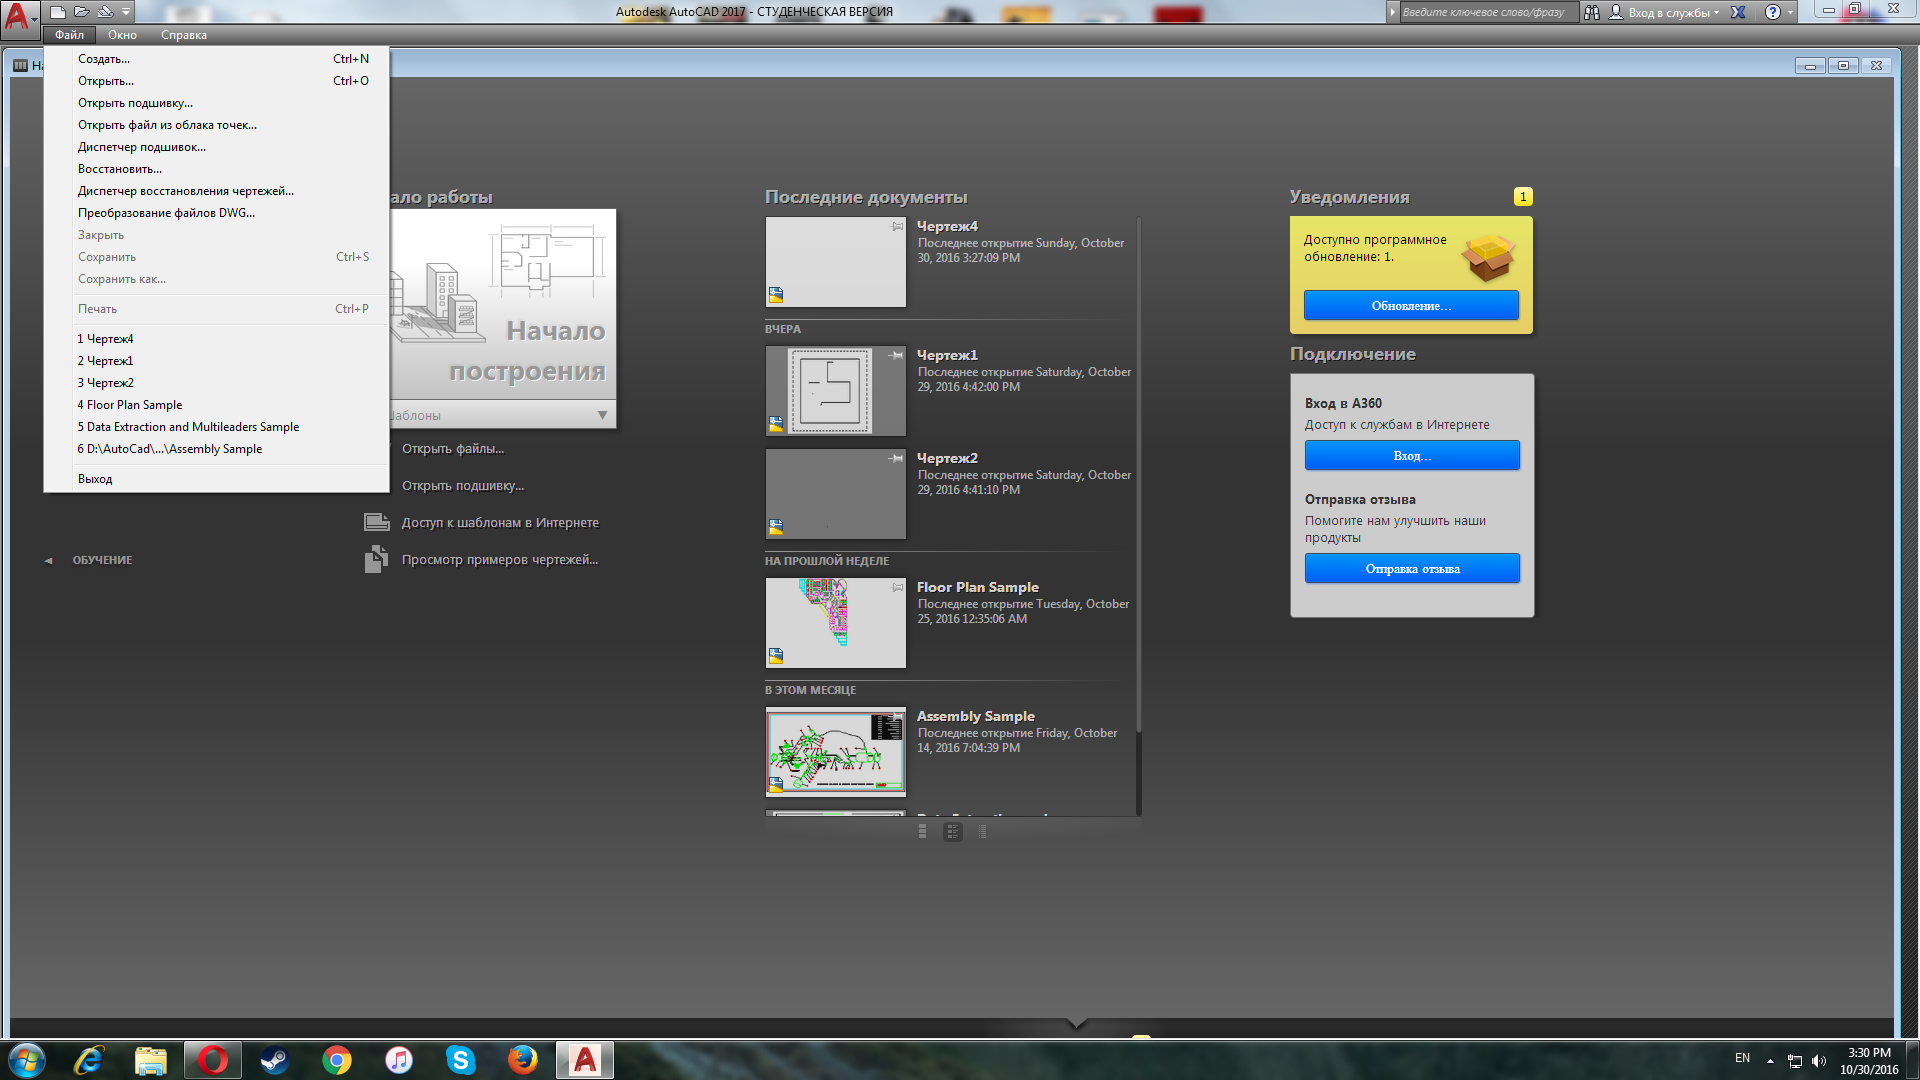This screenshot has height=1080, width=1920.
Task: Pin the Чертеж1 recent document
Action: pyautogui.click(x=896, y=355)
